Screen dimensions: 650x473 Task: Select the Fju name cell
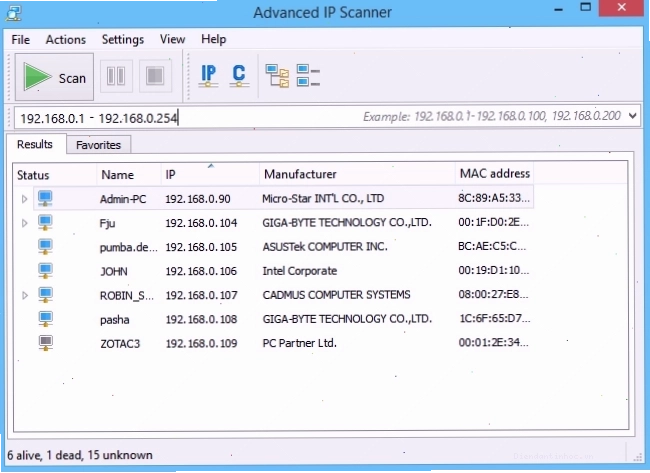point(107,224)
